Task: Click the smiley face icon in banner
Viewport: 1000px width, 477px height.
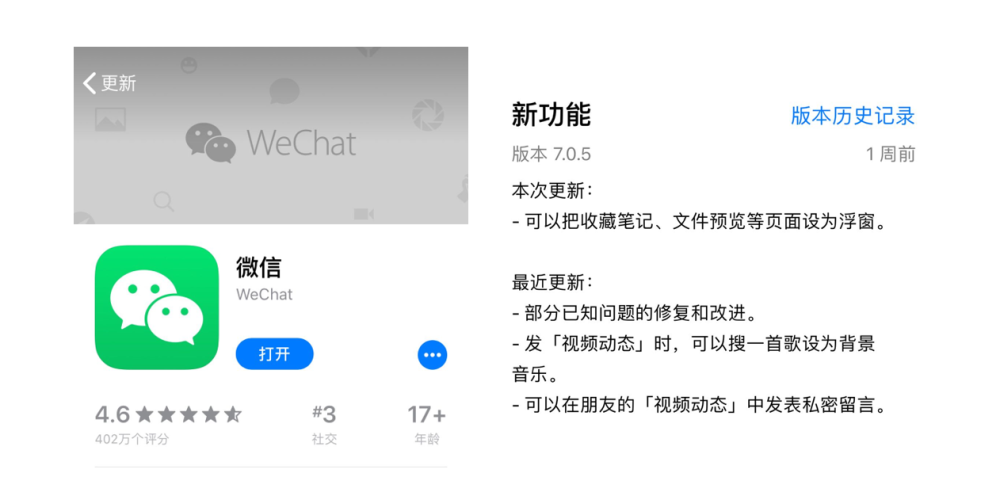Action: (x=189, y=65)
